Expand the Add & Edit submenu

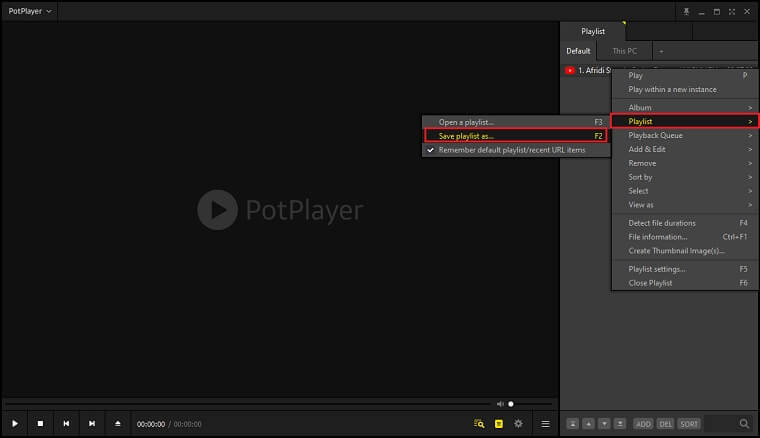(x=685, y=149)
